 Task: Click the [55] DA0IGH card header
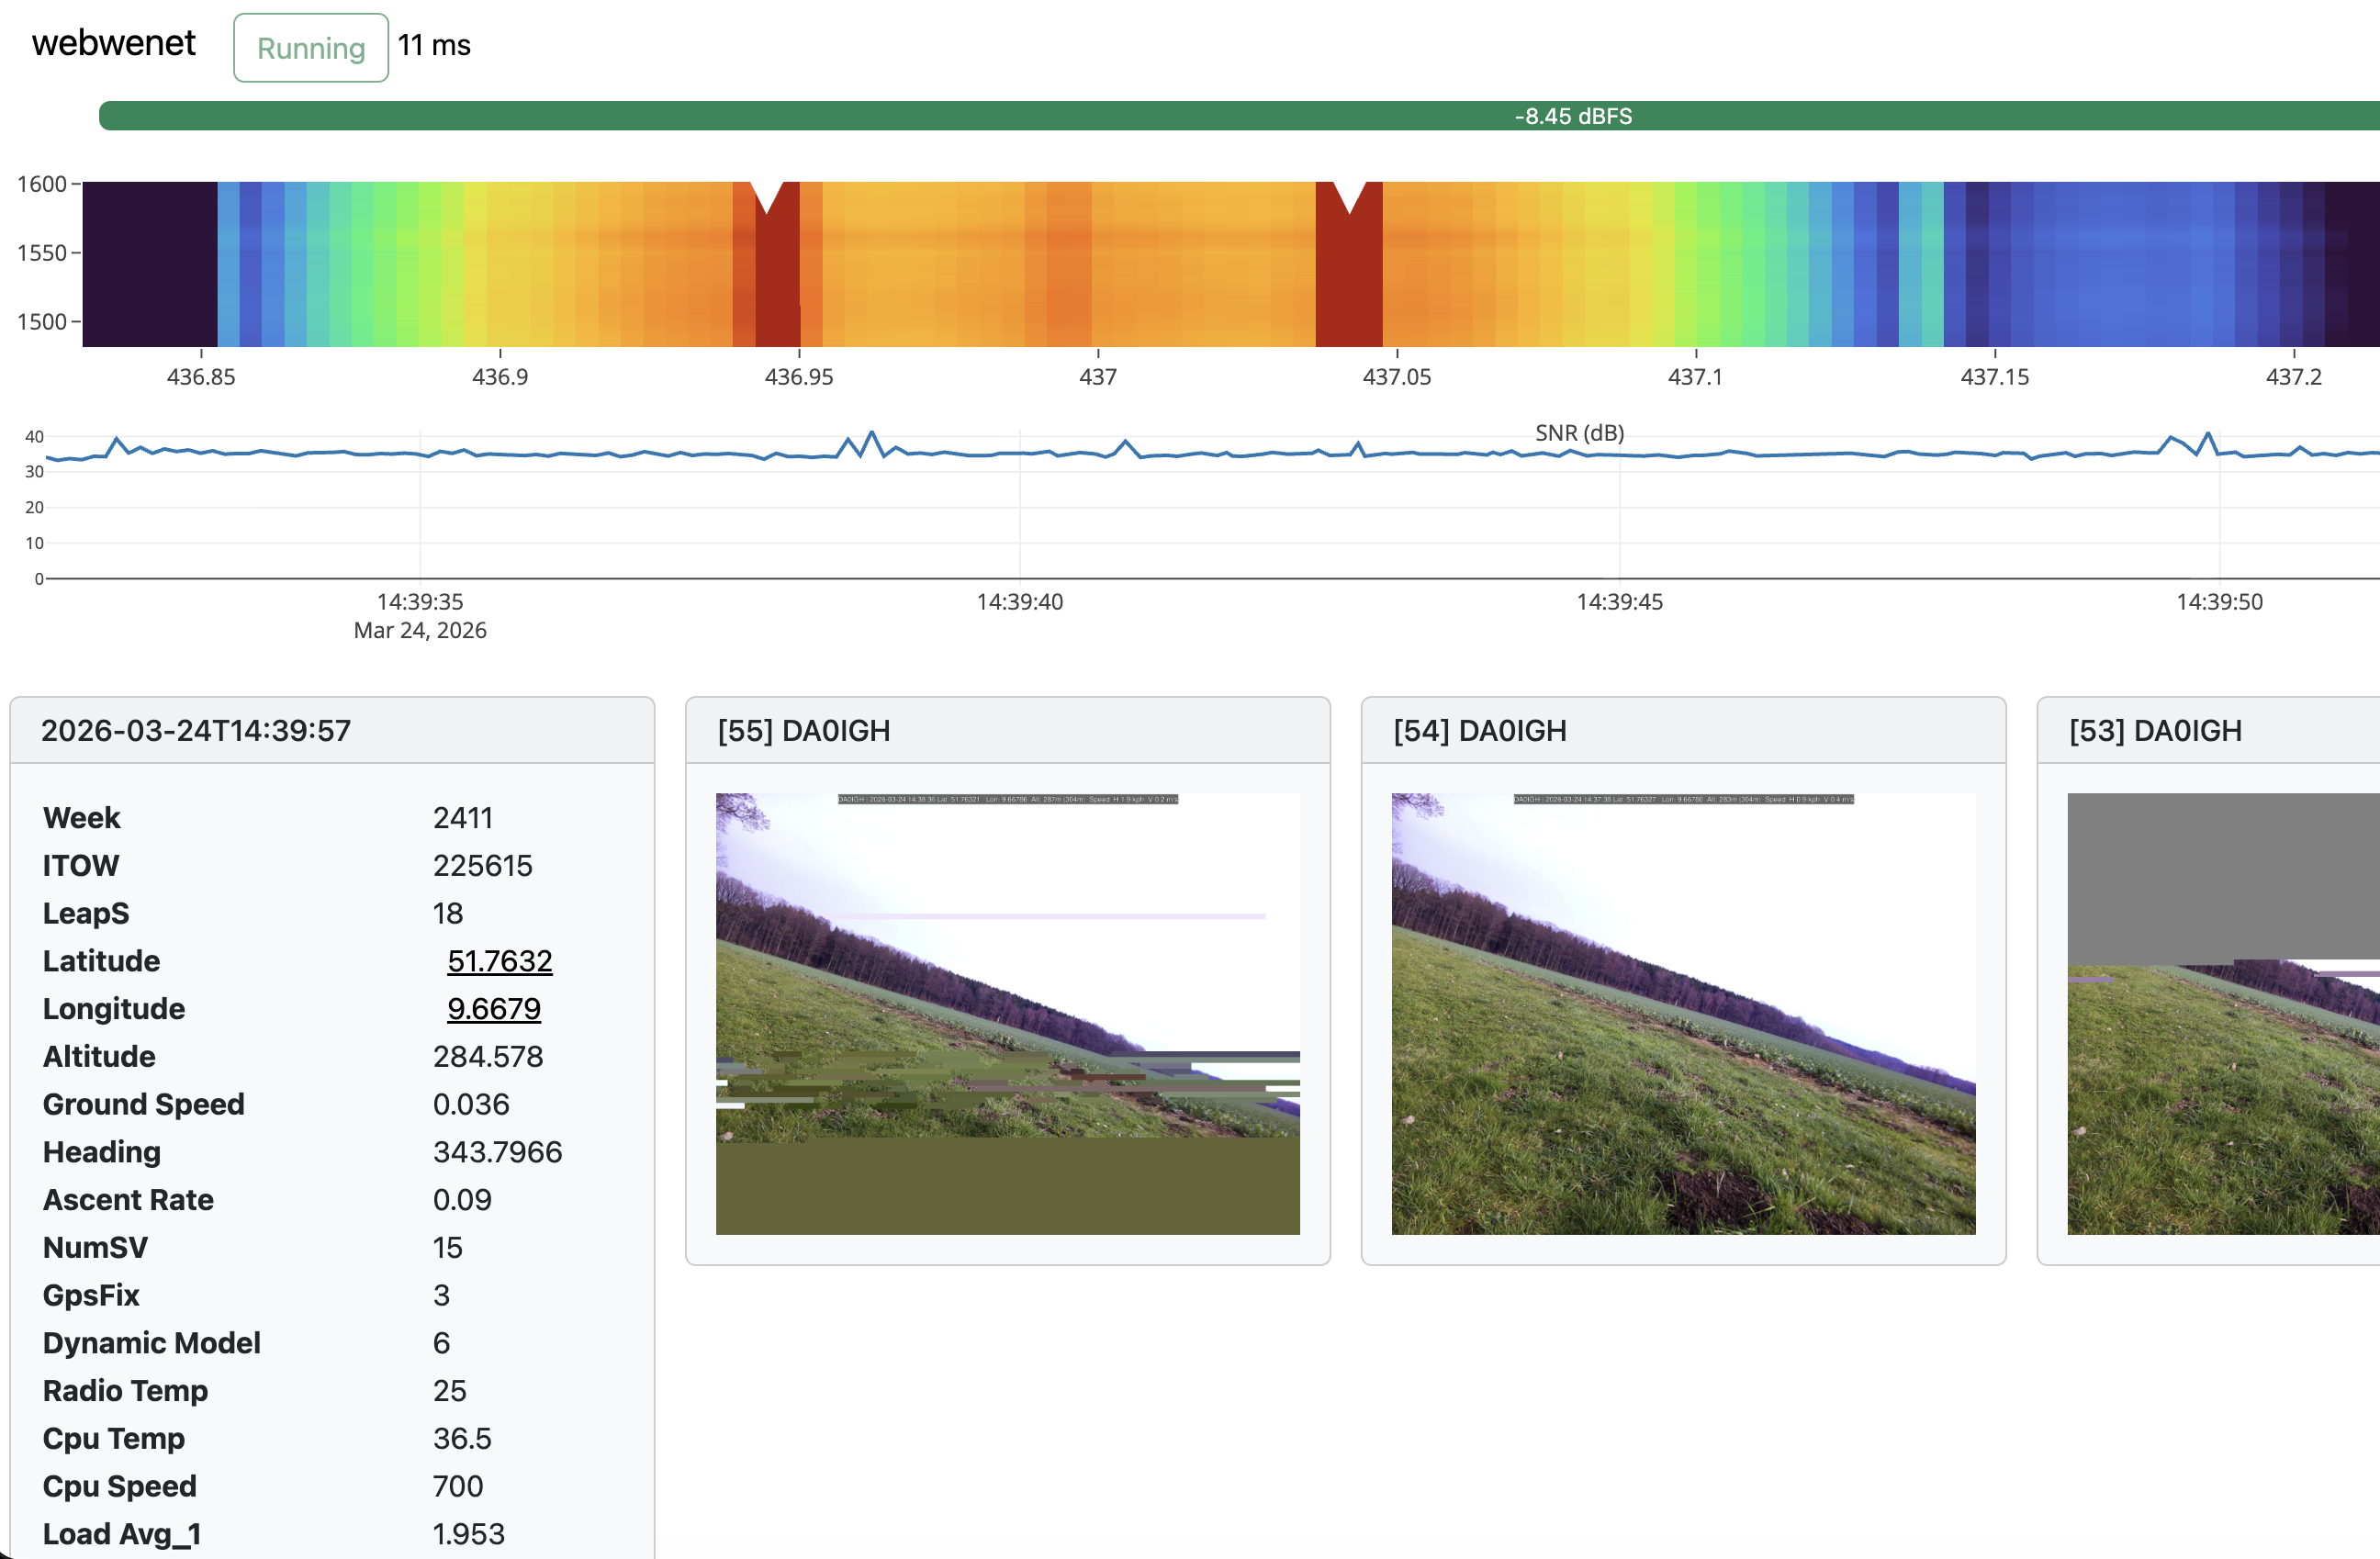803,731
